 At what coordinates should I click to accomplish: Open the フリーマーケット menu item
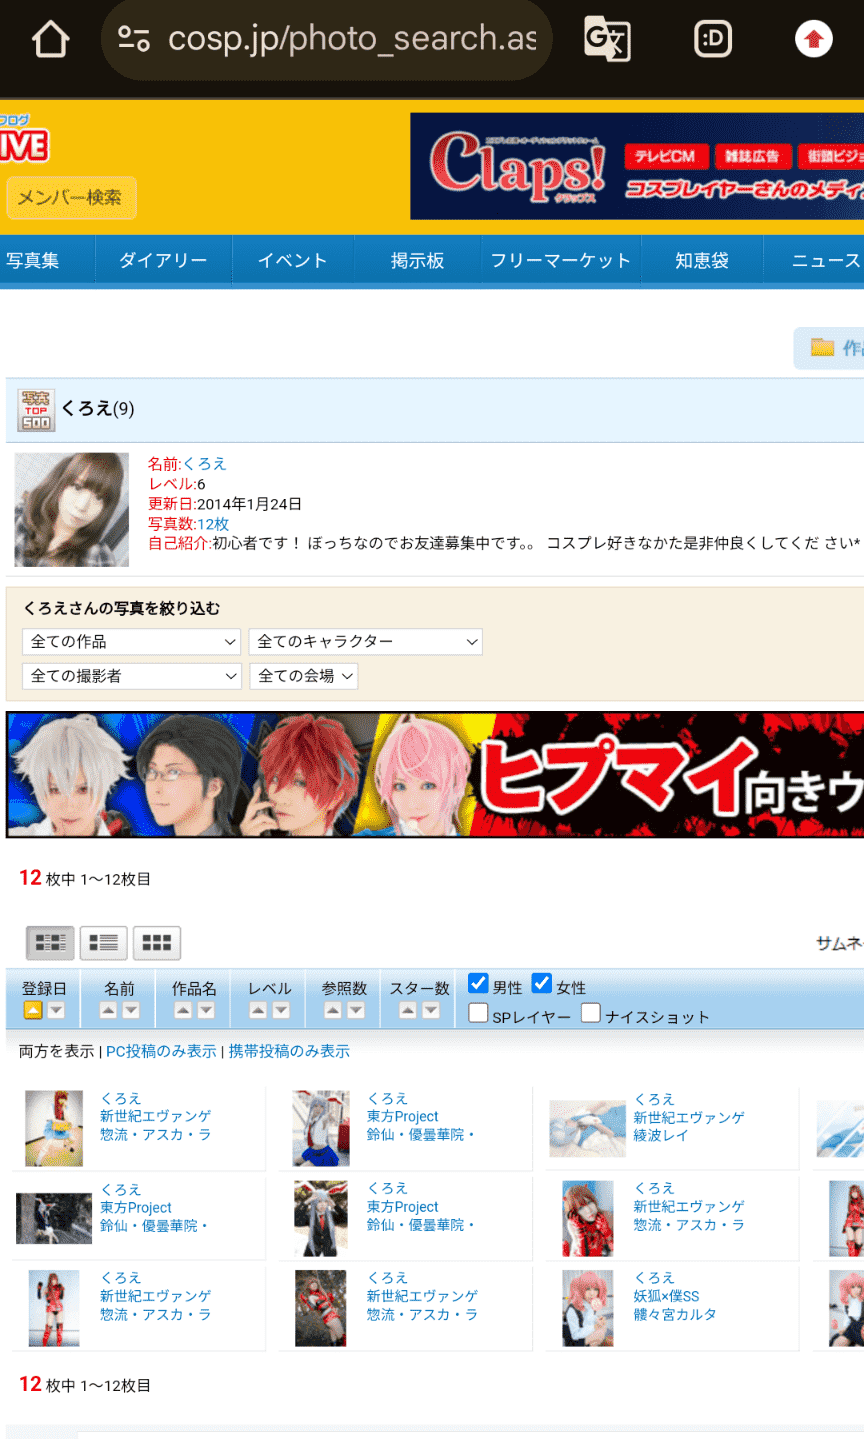(x=560, y=261)
